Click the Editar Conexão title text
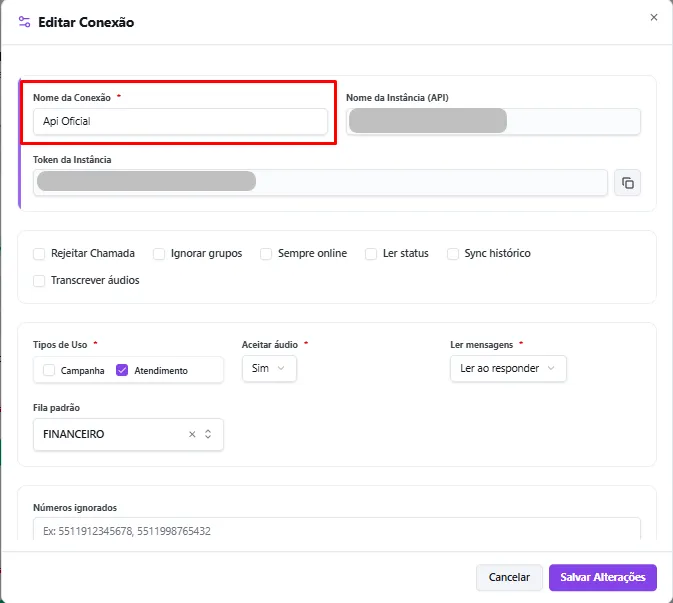This screenshot has width=673, height=603. pyautogui.click(x=86, y=22)
